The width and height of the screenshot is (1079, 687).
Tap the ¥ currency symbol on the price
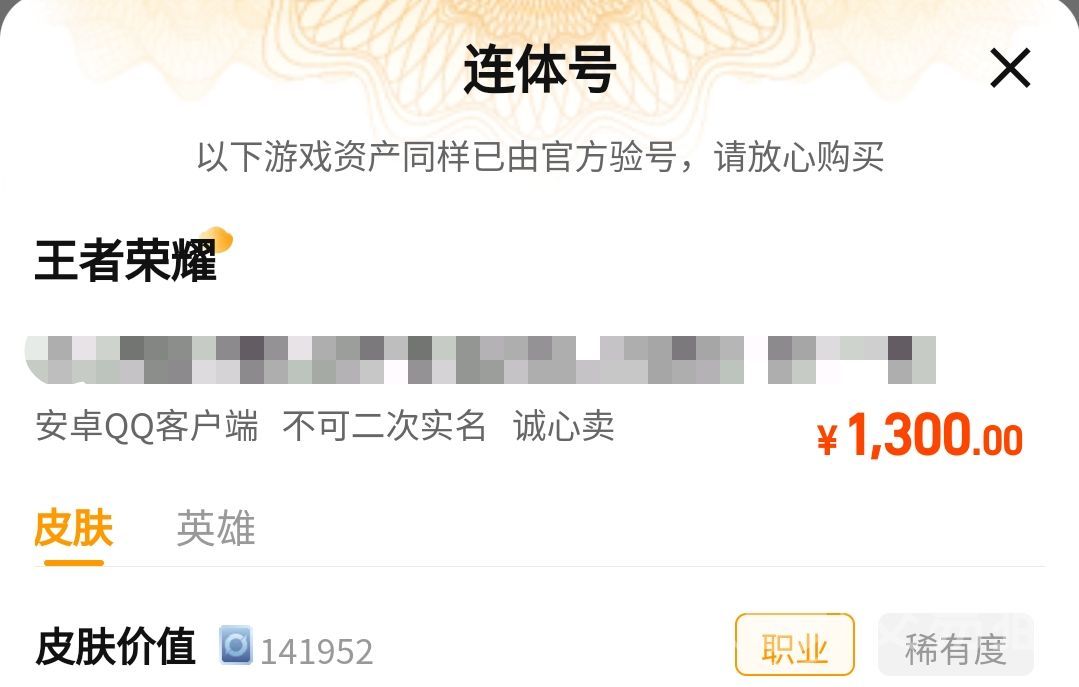point(827,439)
